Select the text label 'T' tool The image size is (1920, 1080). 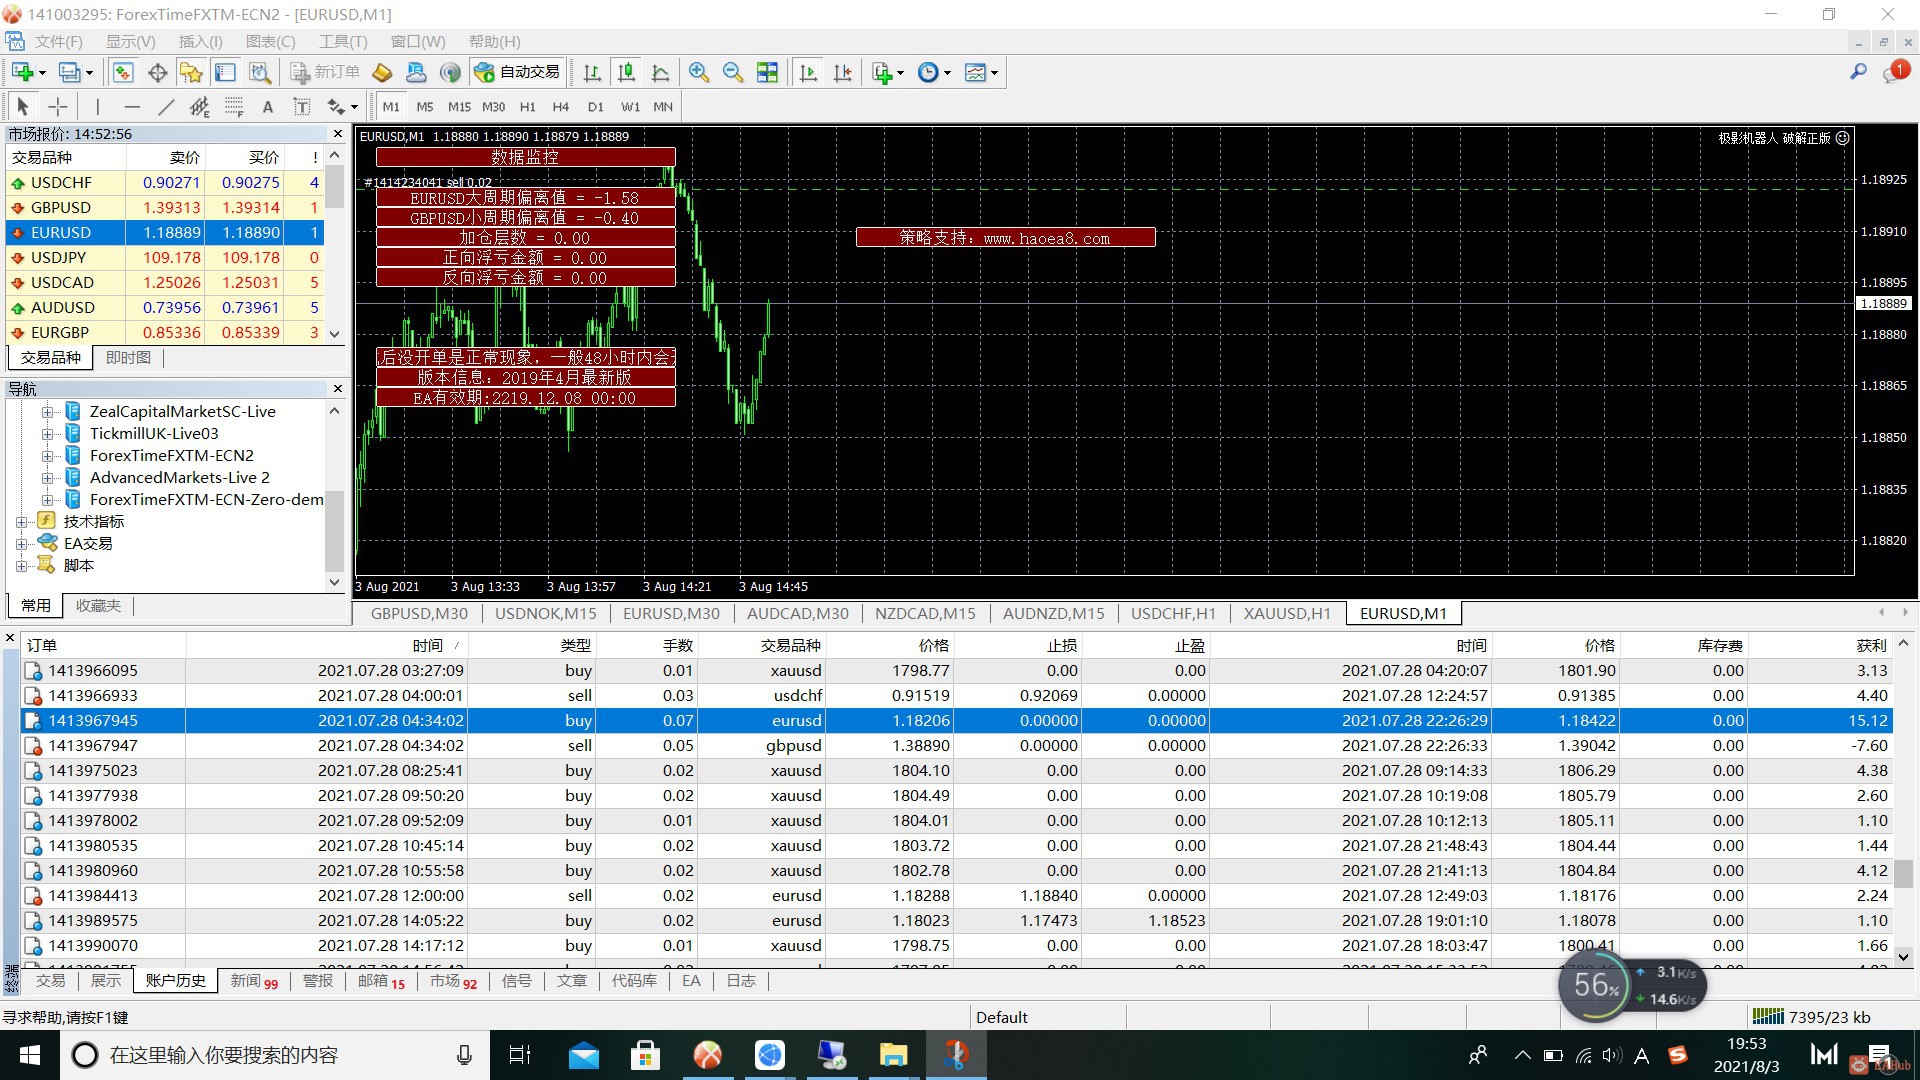point(301,106)
